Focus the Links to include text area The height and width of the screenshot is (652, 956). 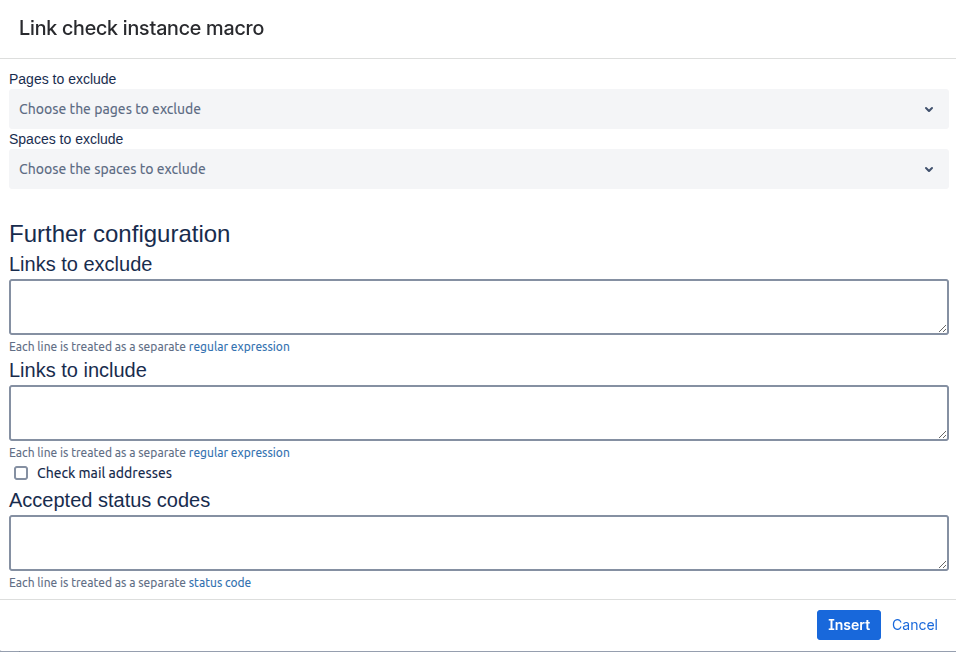(x=478, y=413)
